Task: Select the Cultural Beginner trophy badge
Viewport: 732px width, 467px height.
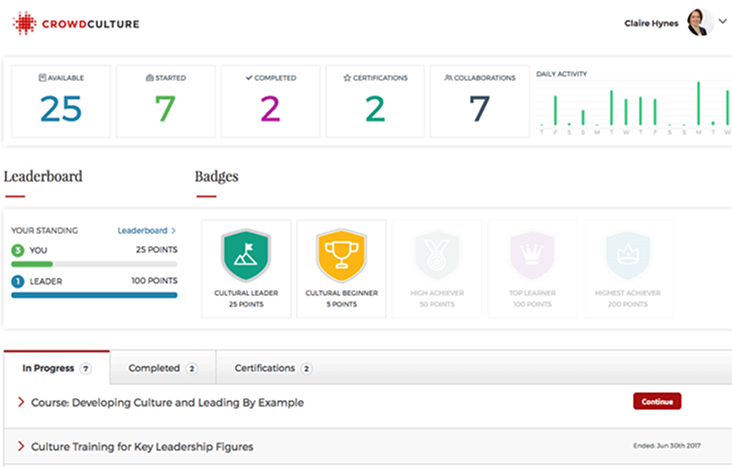Action: [341, 255]
